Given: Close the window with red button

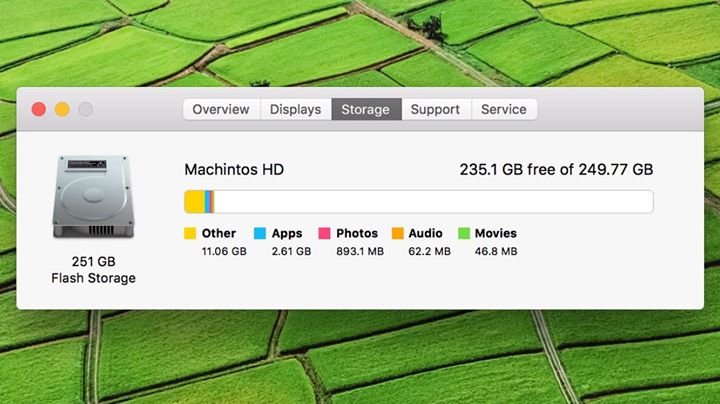Looking at the screenshot, I should pyautogui.click(x=39, y=109).
